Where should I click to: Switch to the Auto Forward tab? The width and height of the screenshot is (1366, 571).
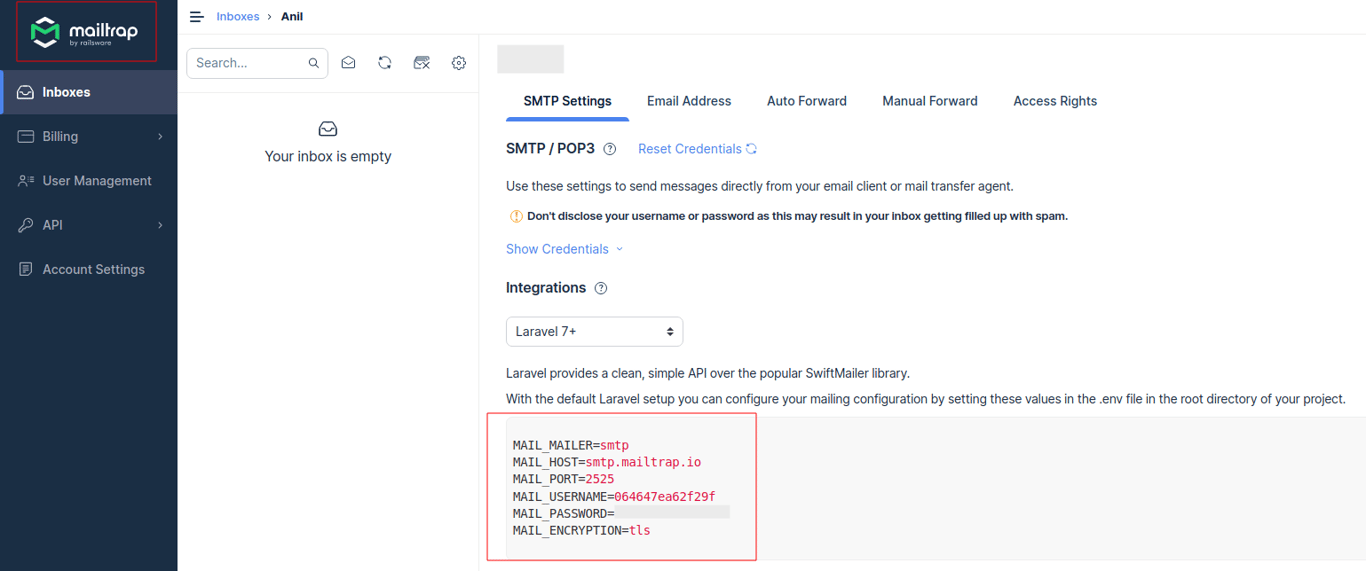tap(806, 101)
